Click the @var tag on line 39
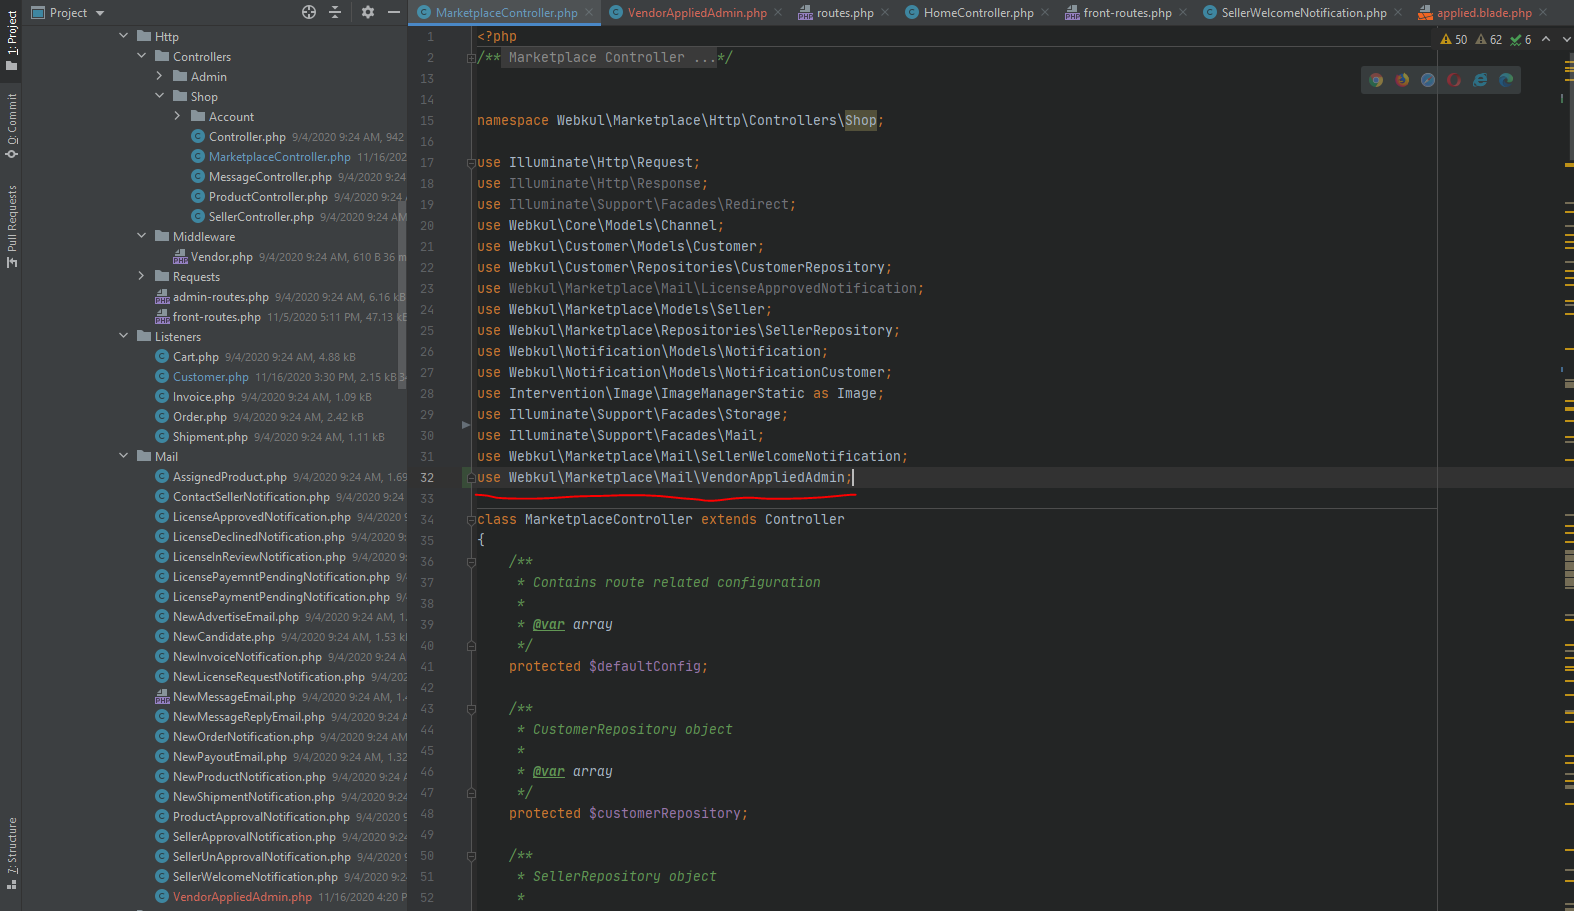This screenshot has height=911, width=1574. (549, 625)
